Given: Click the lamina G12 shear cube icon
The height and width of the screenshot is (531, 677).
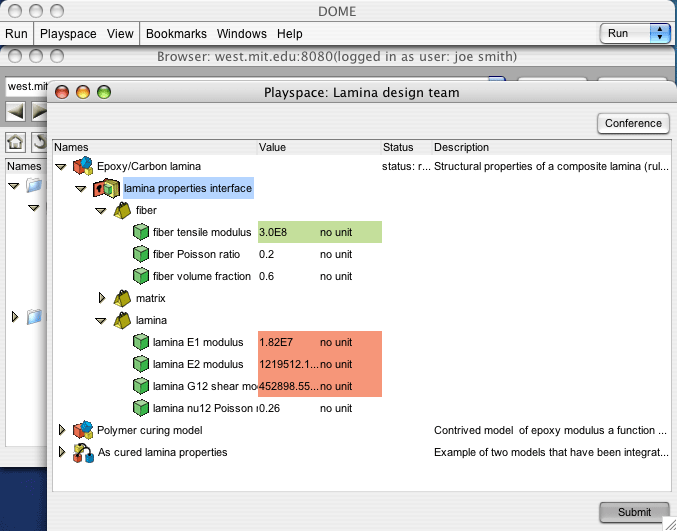Looking at the screenshot, I should [x=141, y=386].
